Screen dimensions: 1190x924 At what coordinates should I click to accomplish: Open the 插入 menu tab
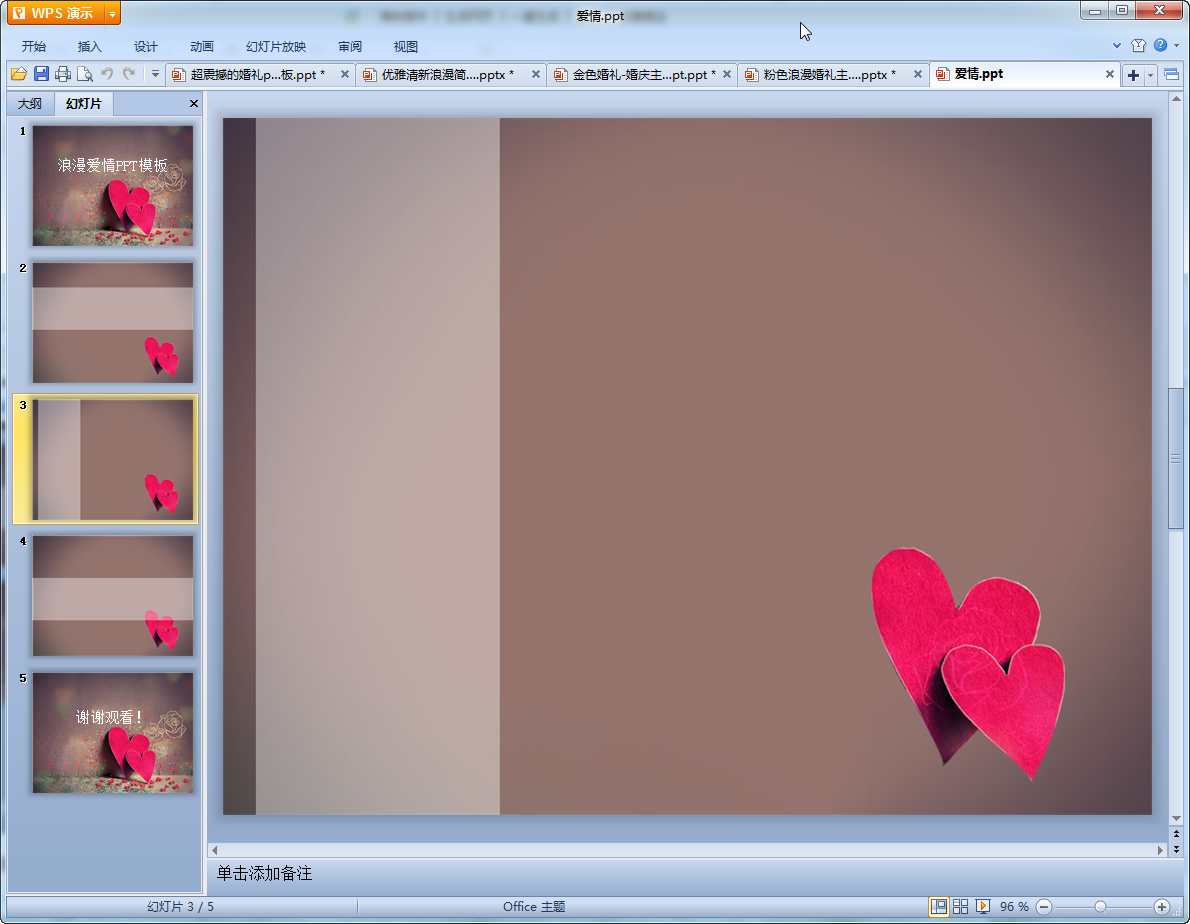pos(90,46)
